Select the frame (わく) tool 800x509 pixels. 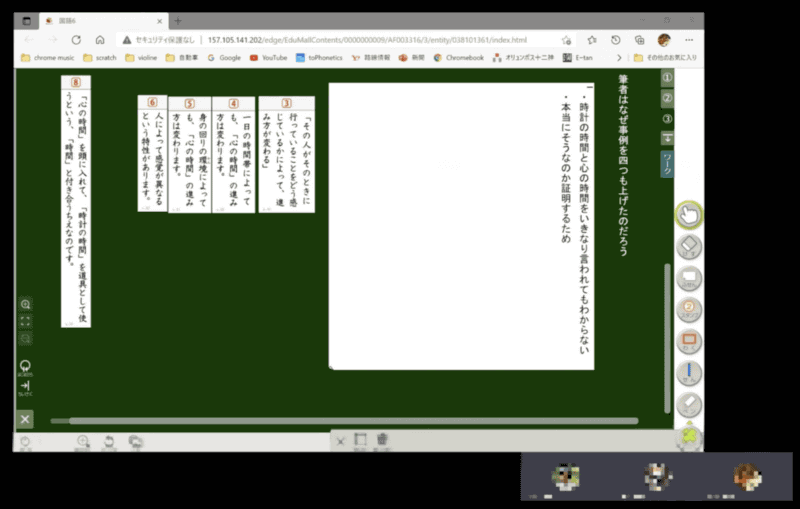click(689, 342)
